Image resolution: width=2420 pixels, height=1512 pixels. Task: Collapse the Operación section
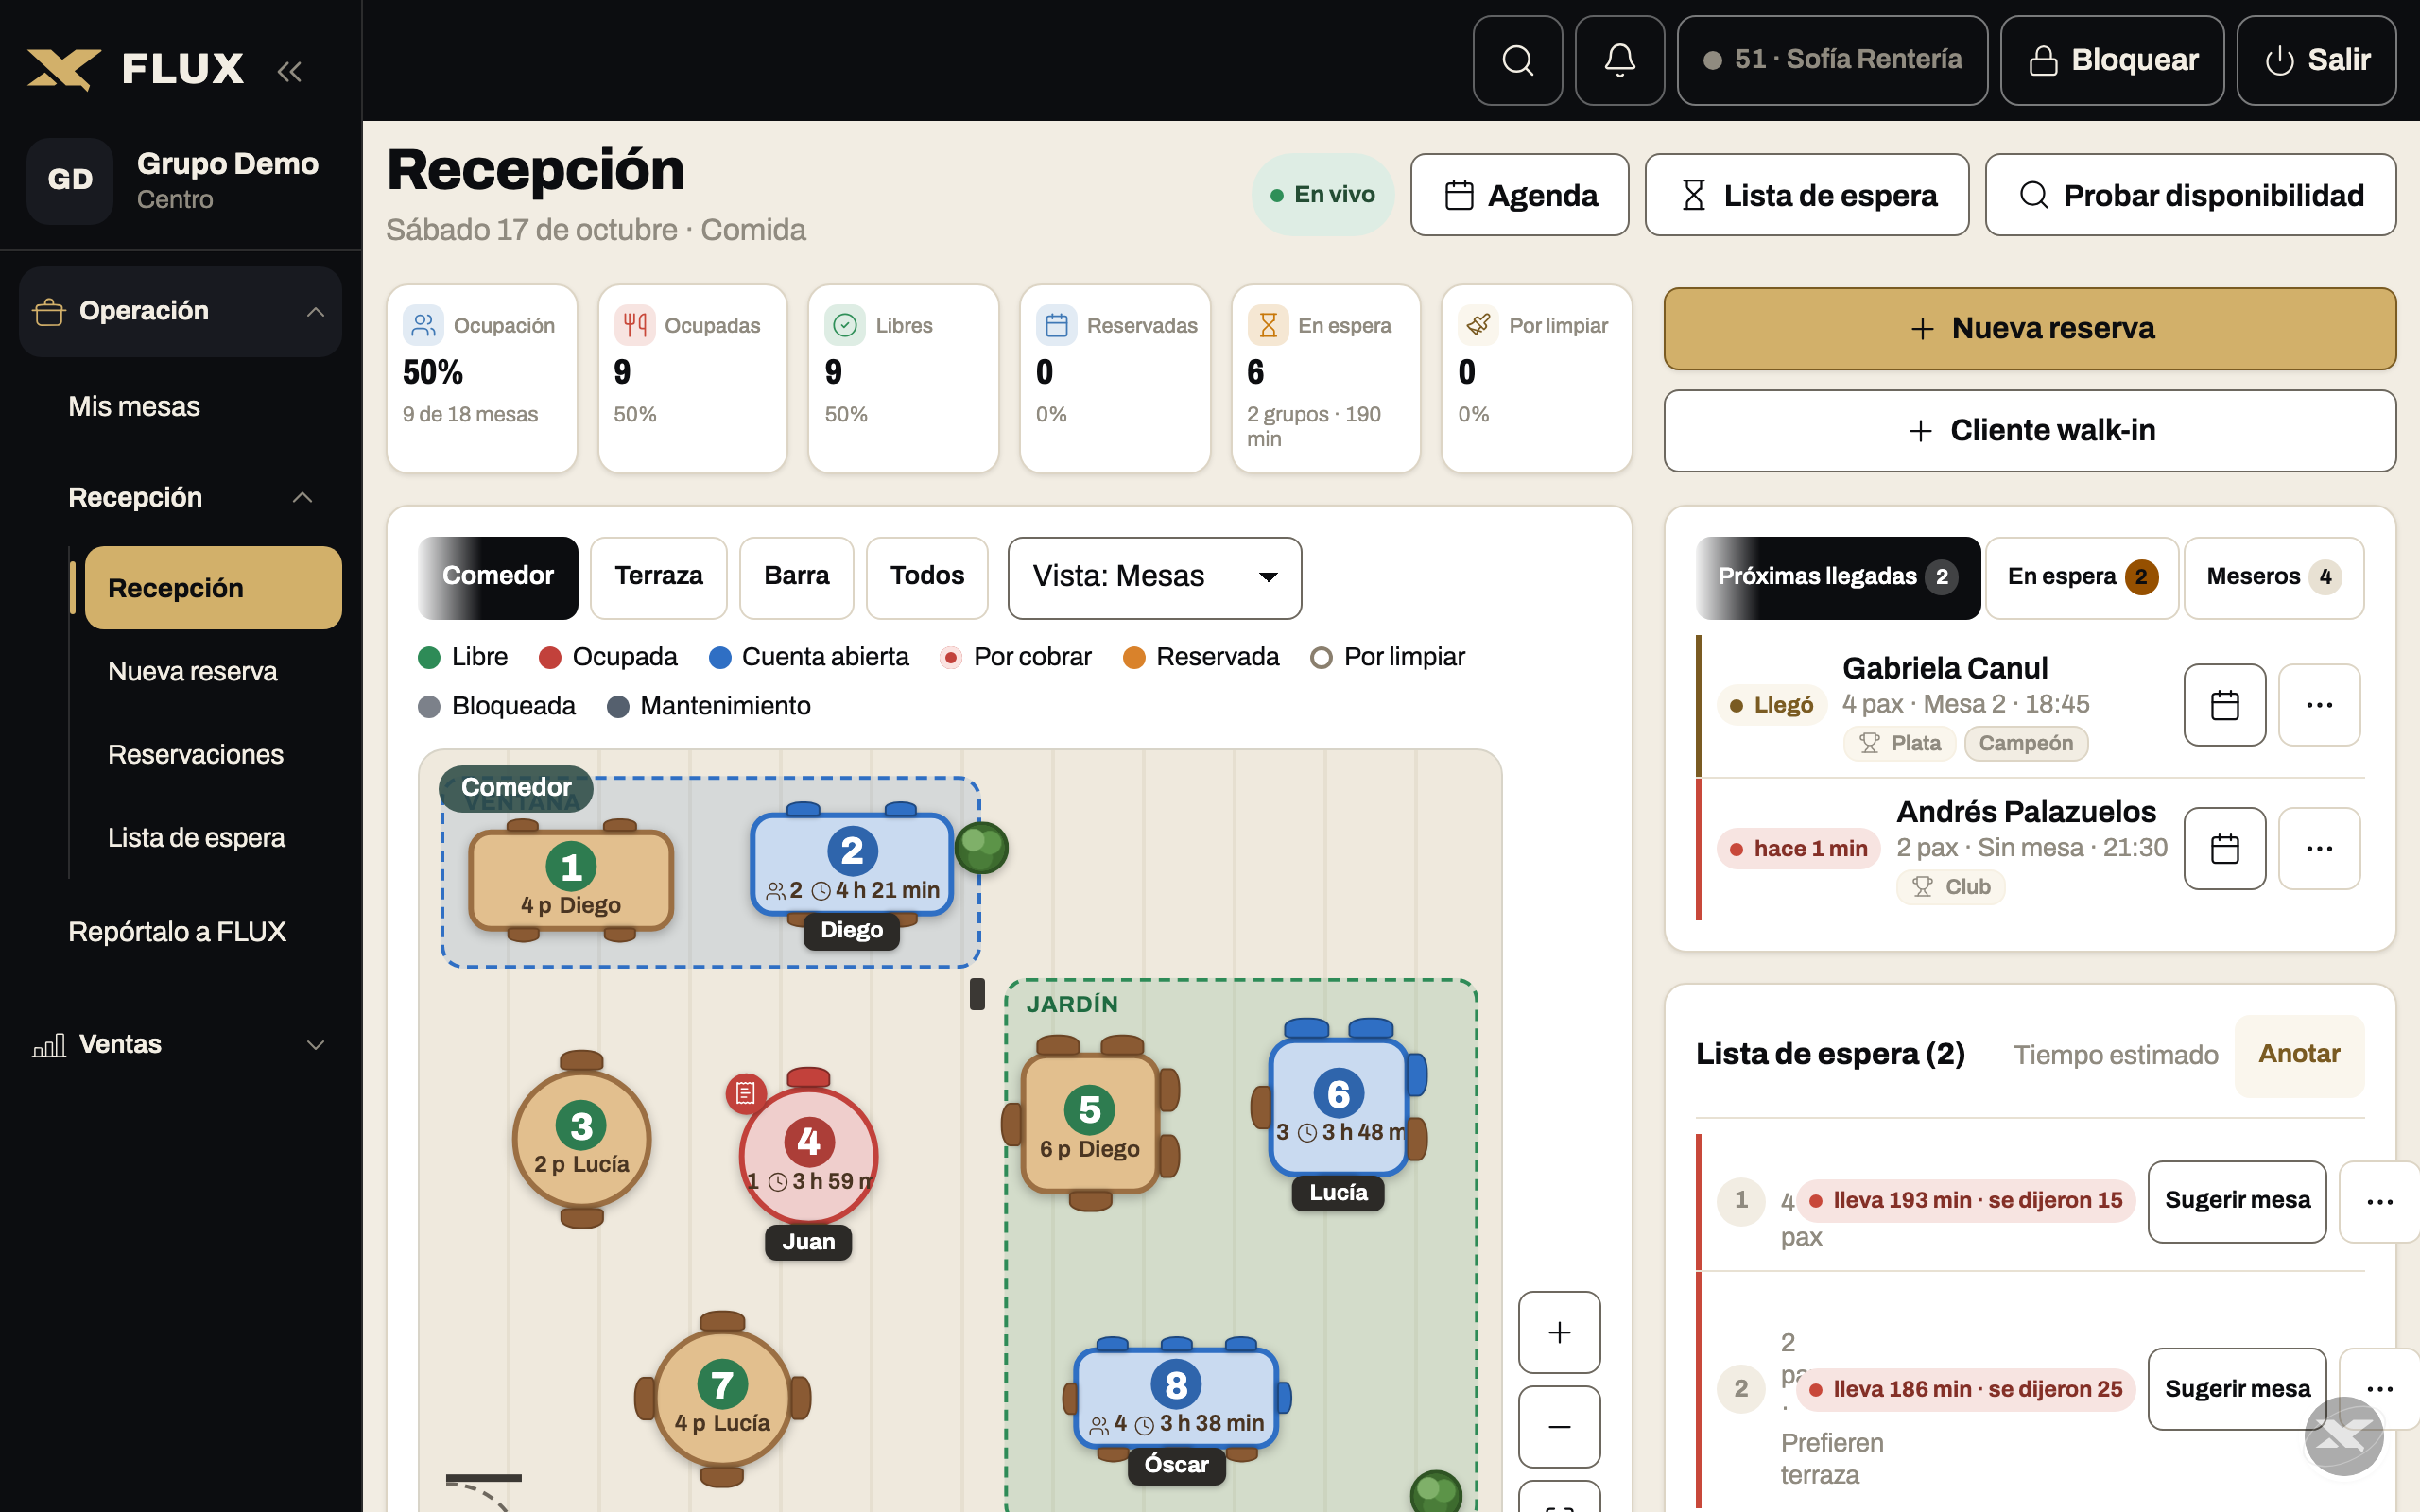[181, 311]
